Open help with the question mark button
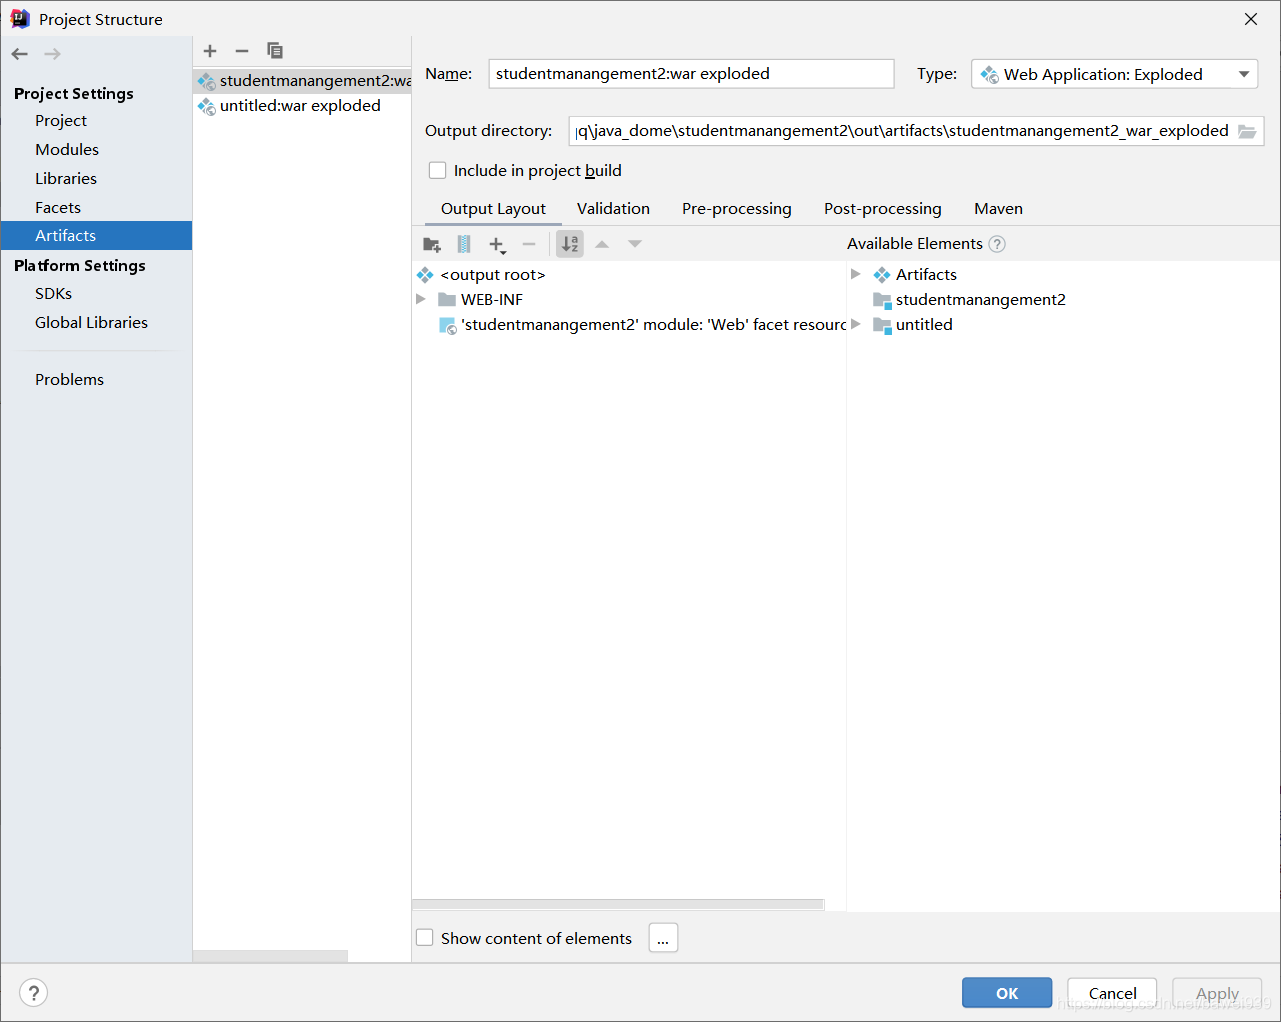 34,993
